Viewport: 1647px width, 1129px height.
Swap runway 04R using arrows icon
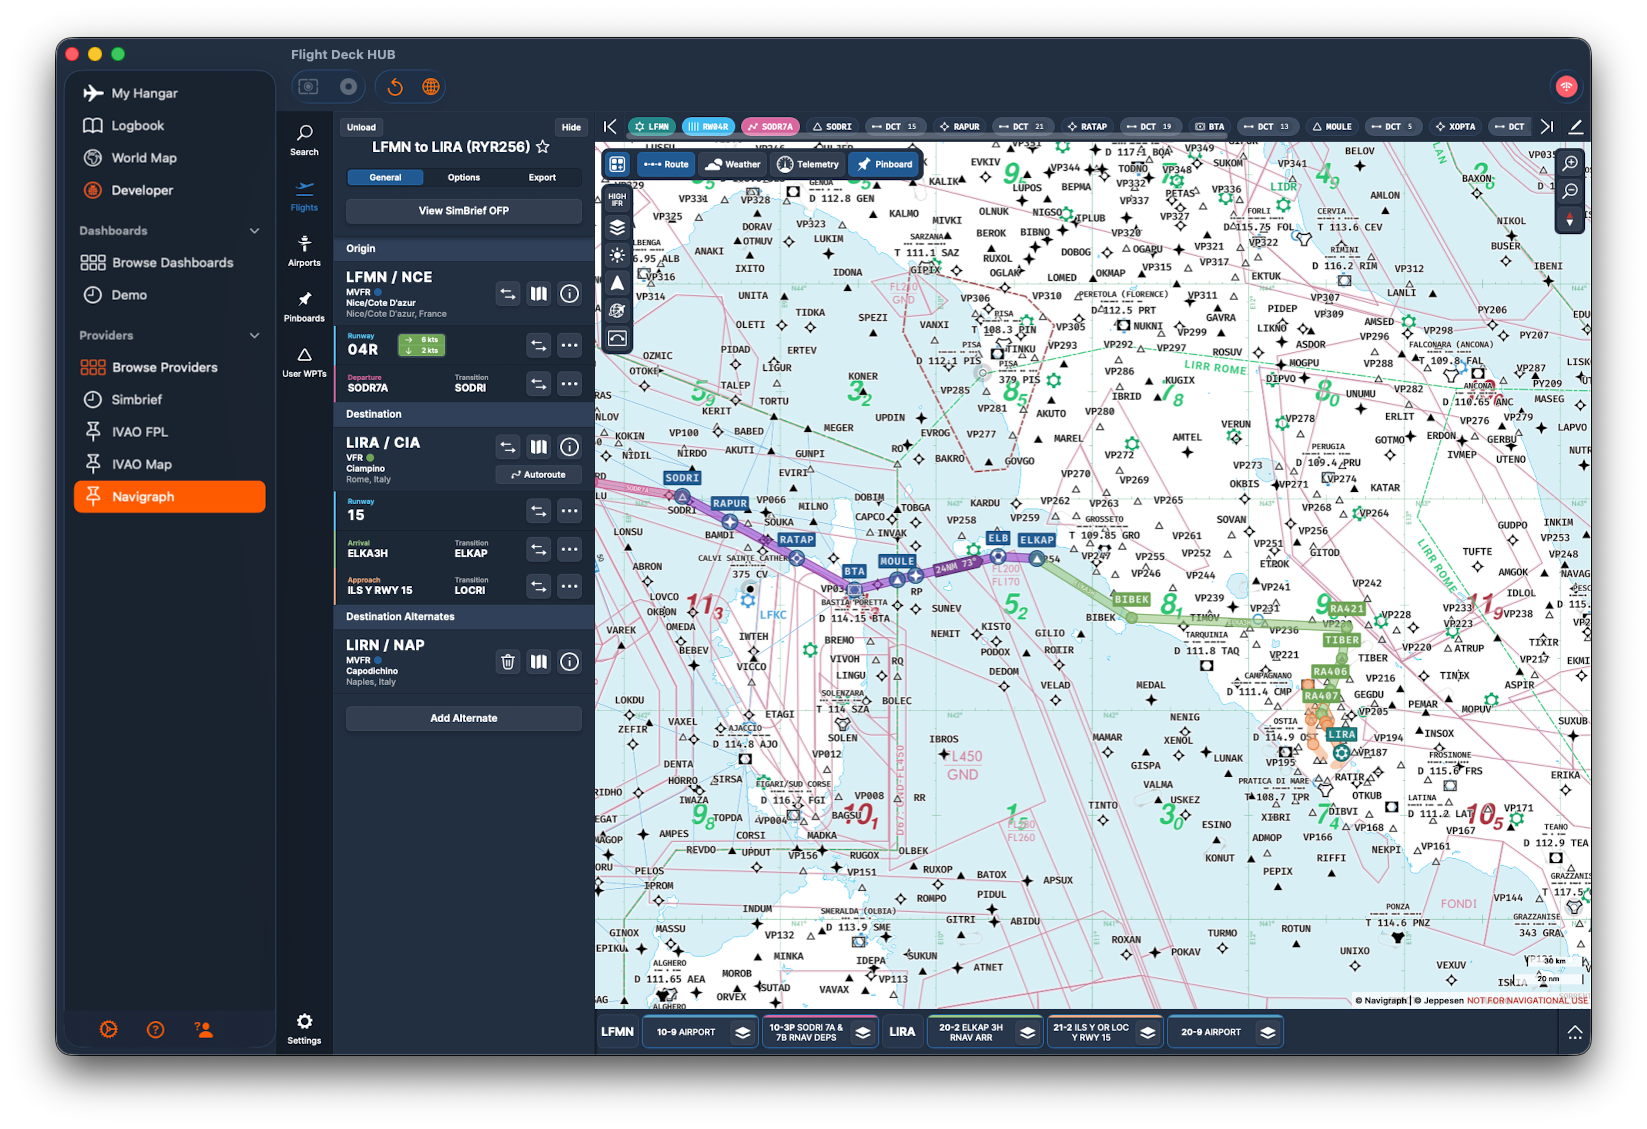tap(539, 345)
